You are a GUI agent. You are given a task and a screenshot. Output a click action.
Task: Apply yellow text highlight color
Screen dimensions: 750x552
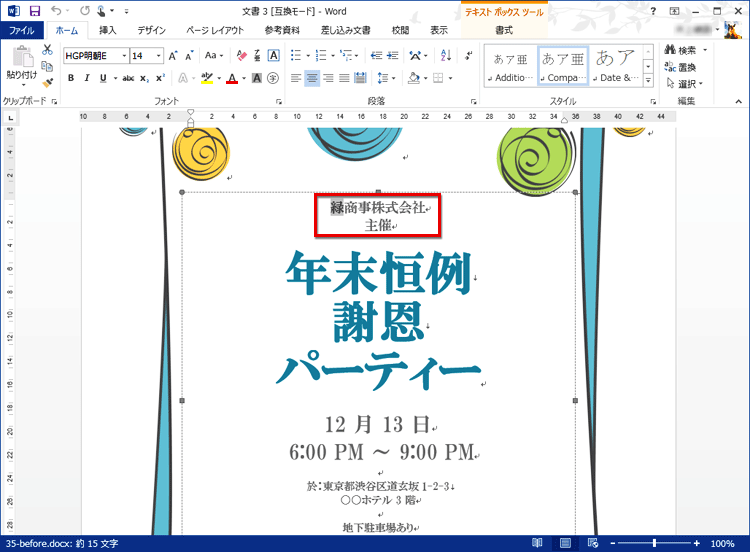207,78
